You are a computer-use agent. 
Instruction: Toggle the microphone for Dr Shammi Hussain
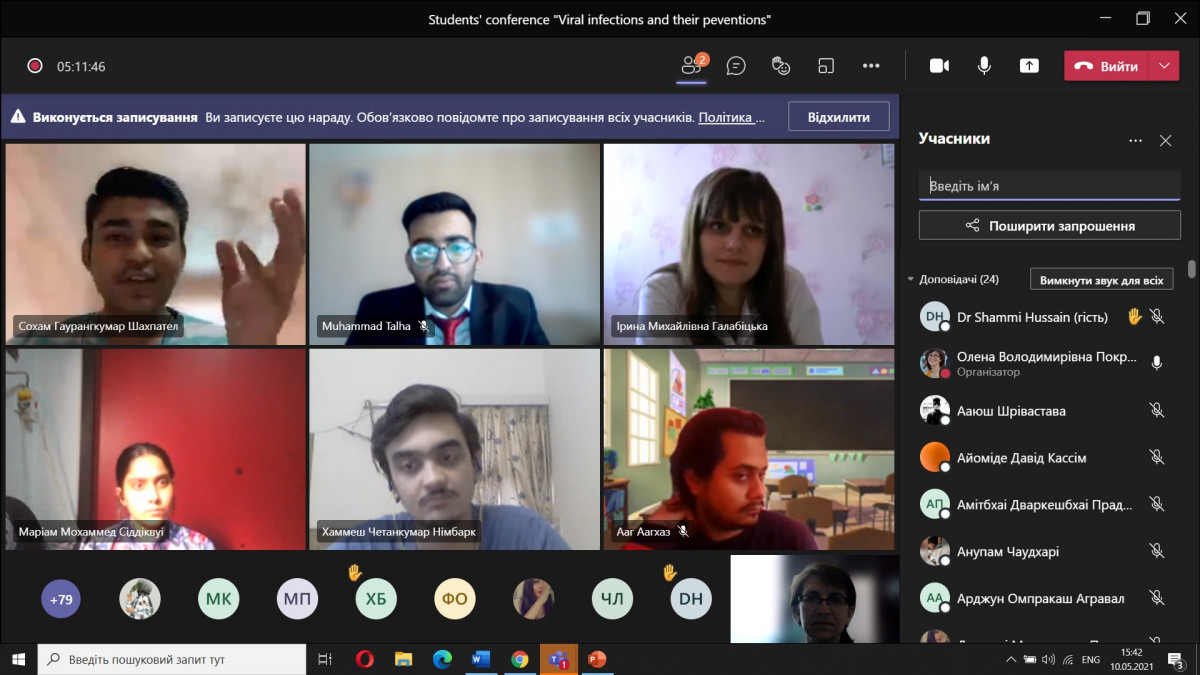click(x=1157, y=317)
